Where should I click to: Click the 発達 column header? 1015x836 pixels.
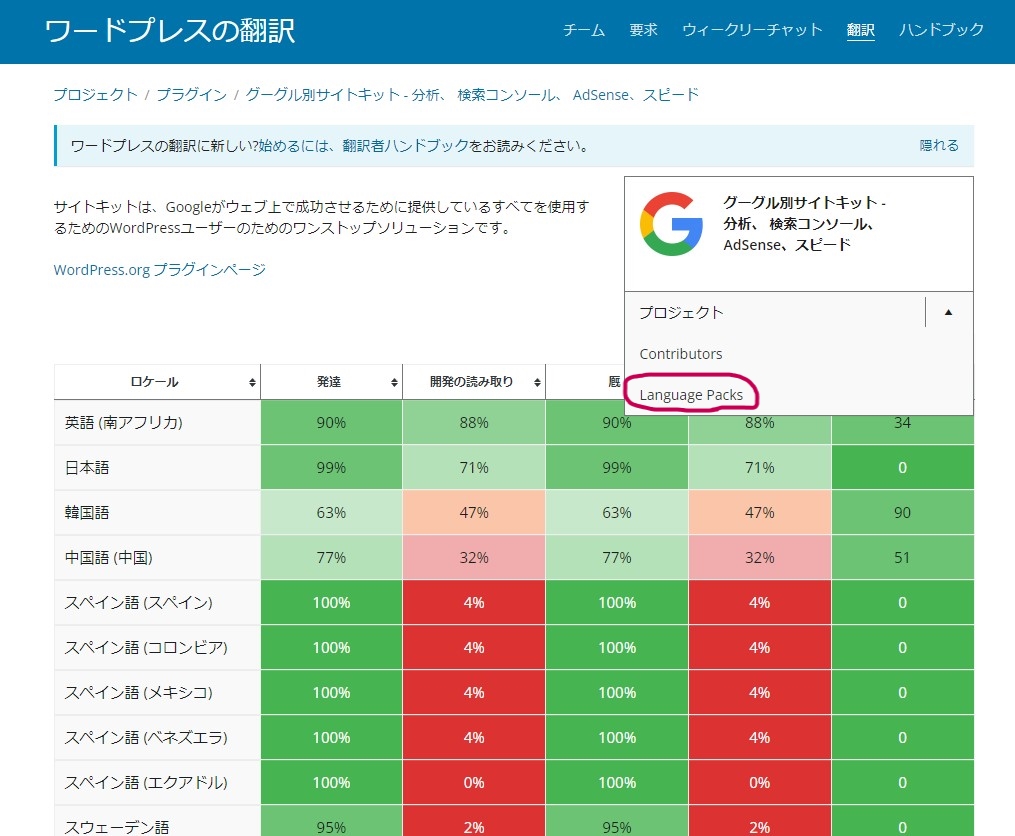329,382
